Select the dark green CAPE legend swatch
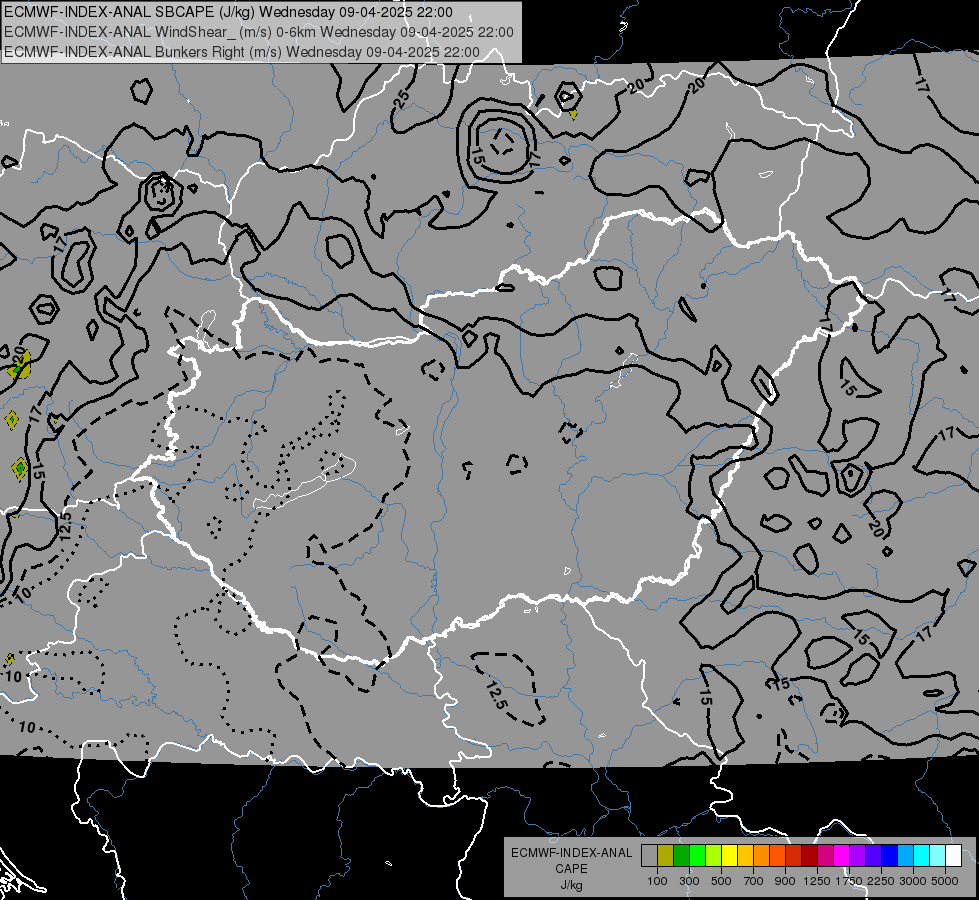The image size is (979, 900). [682, 856]
